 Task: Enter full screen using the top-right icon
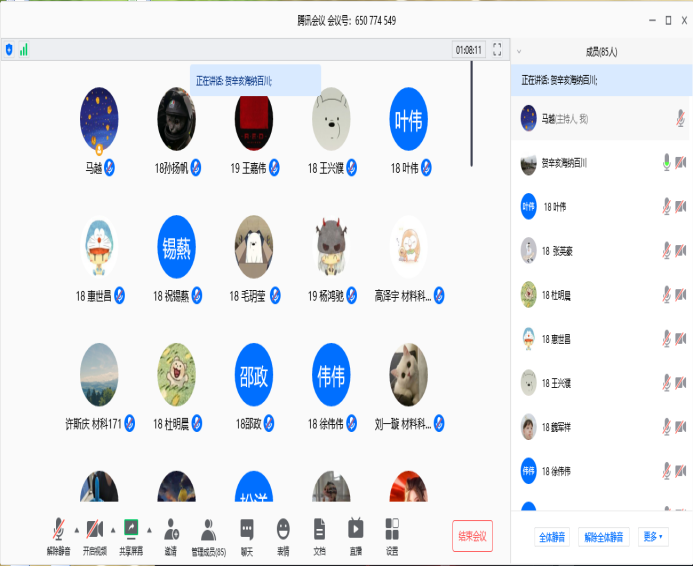[x=497, y=49]
